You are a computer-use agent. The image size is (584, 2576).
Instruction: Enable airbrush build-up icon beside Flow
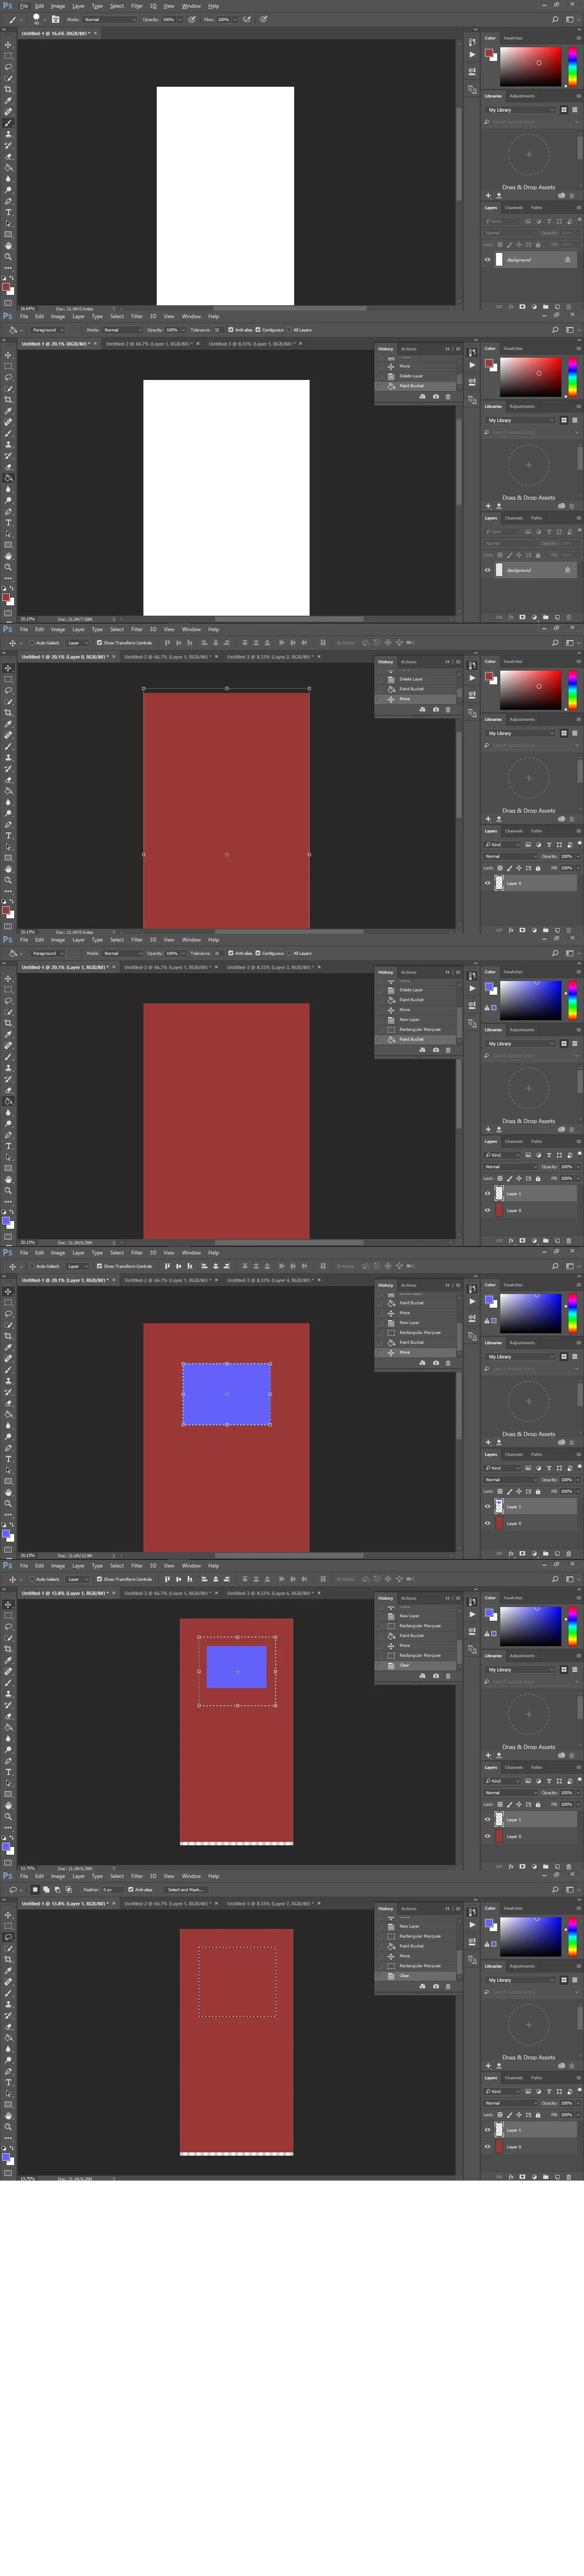[x=247, y=19]
